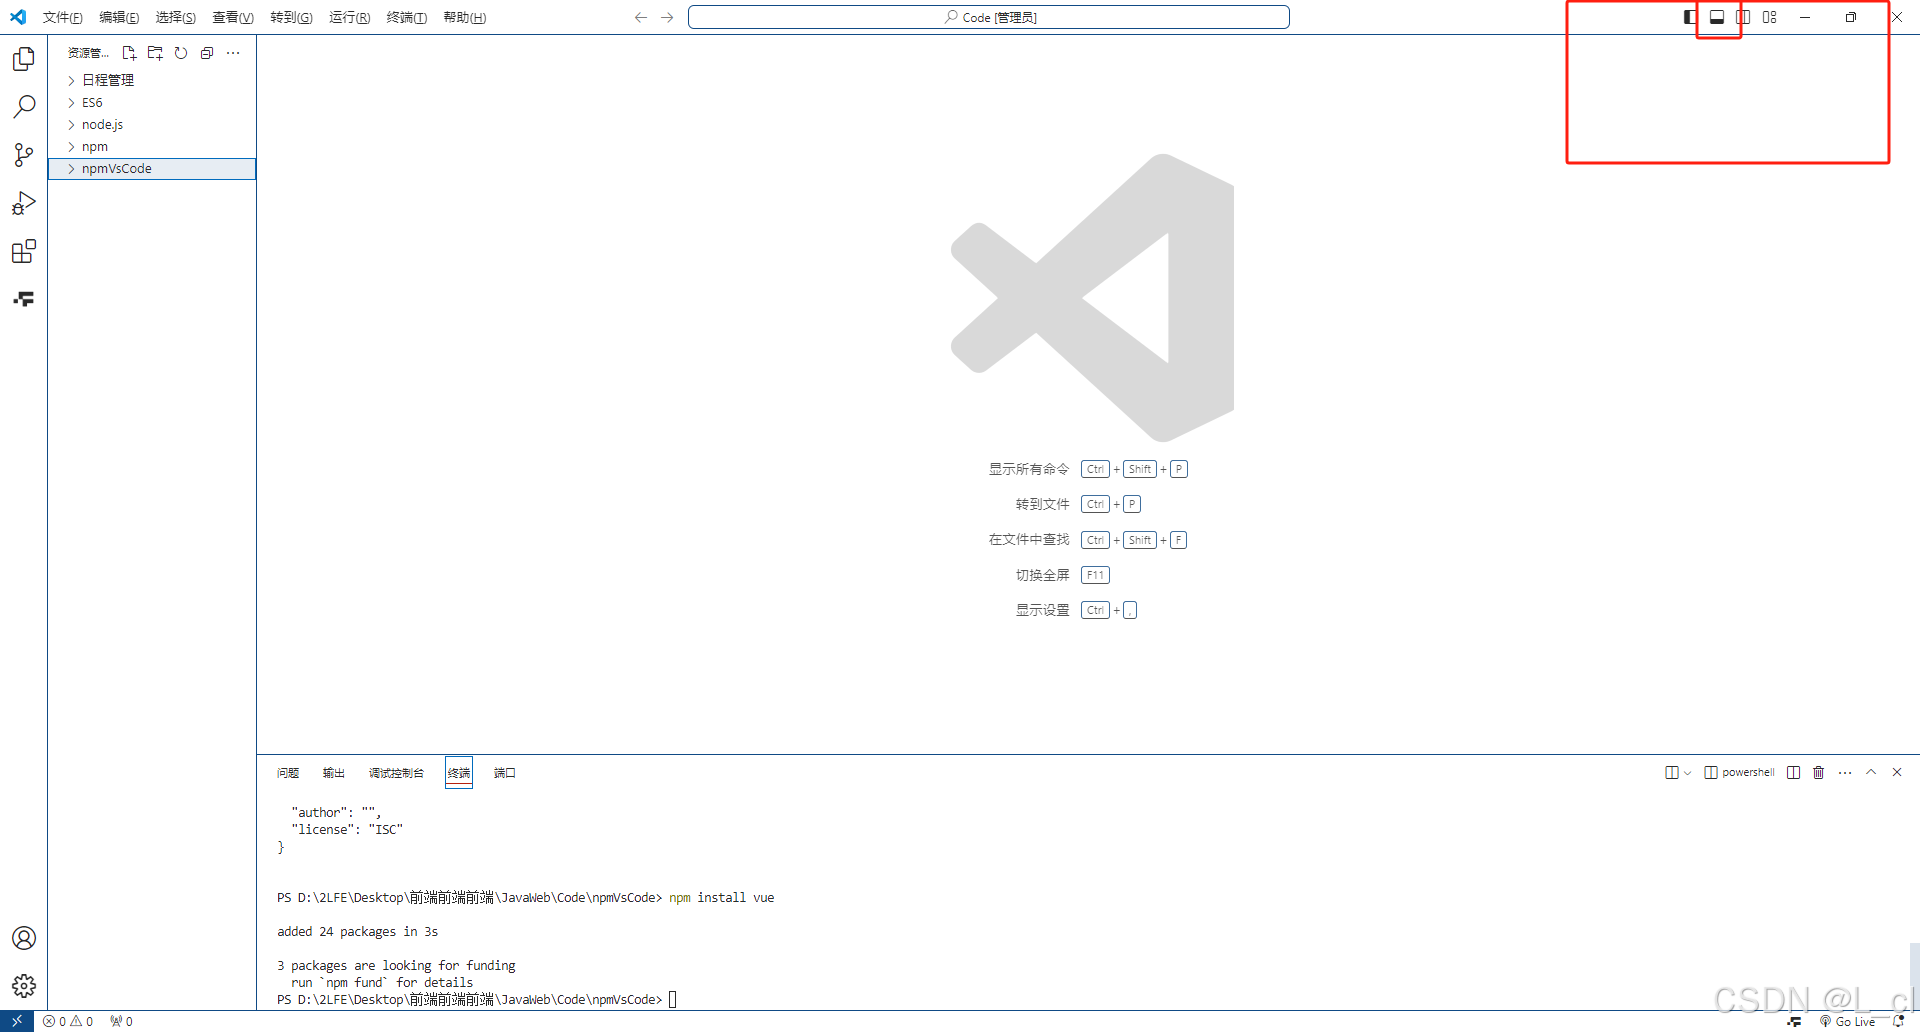Create a new terminal with the terminal icon

[1671, 772]
